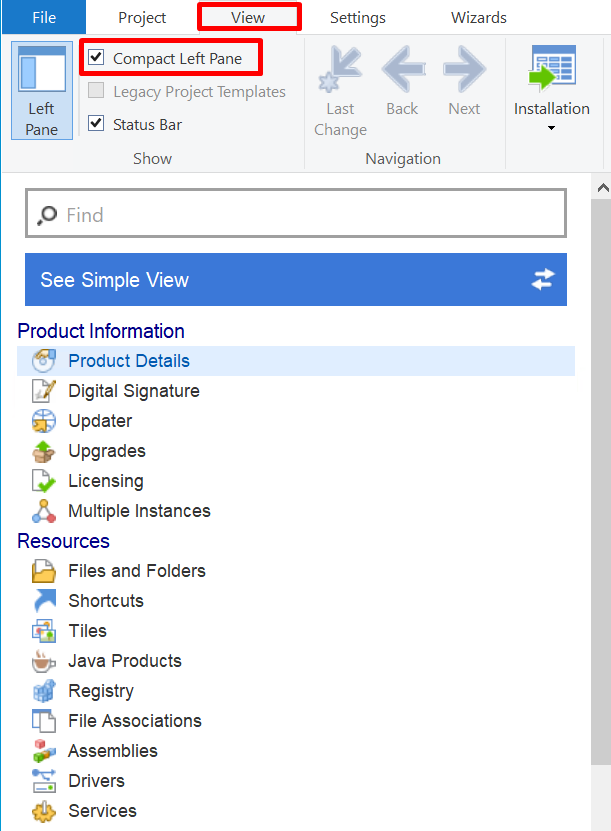Select the Upgrades package icon
Viewport: 611px width, 831px height.
click(x=43, y=451)
